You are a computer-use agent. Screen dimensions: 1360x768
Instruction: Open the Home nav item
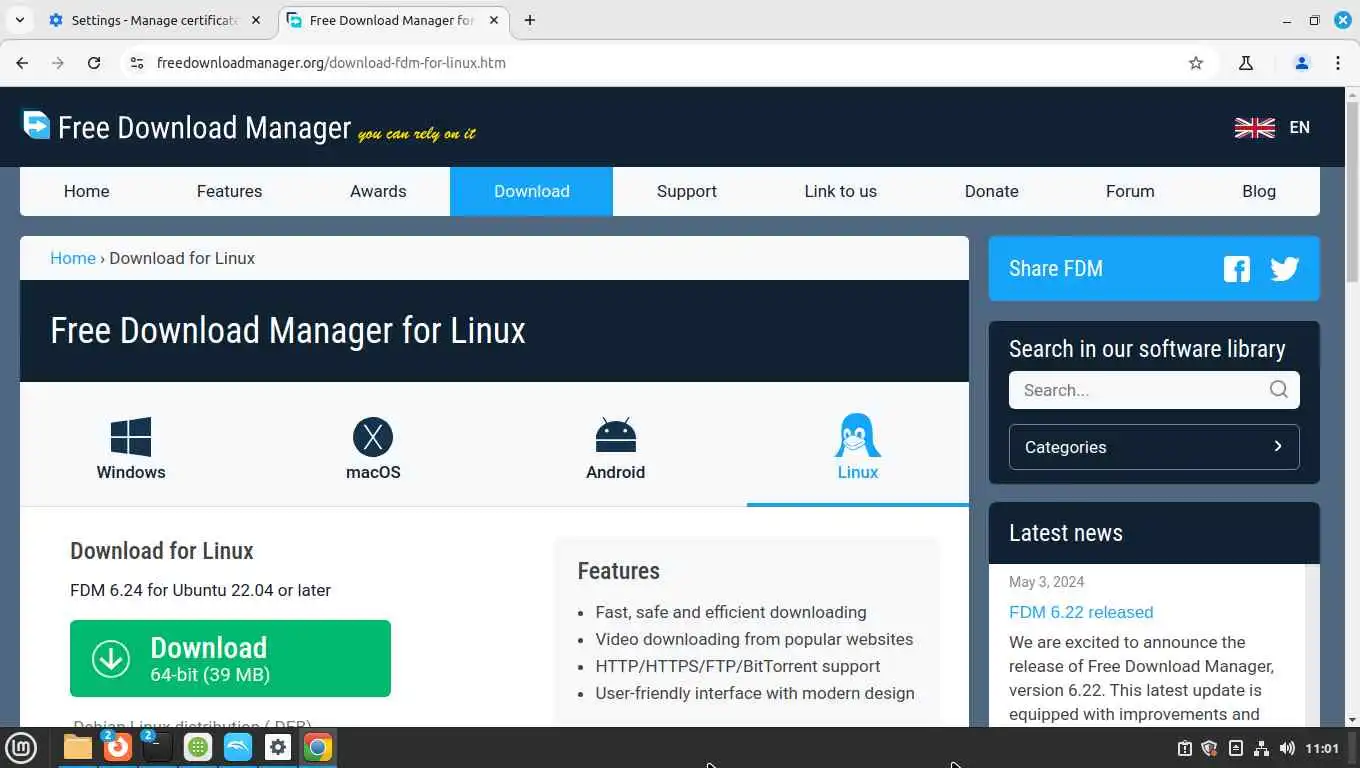pos(87,191)
